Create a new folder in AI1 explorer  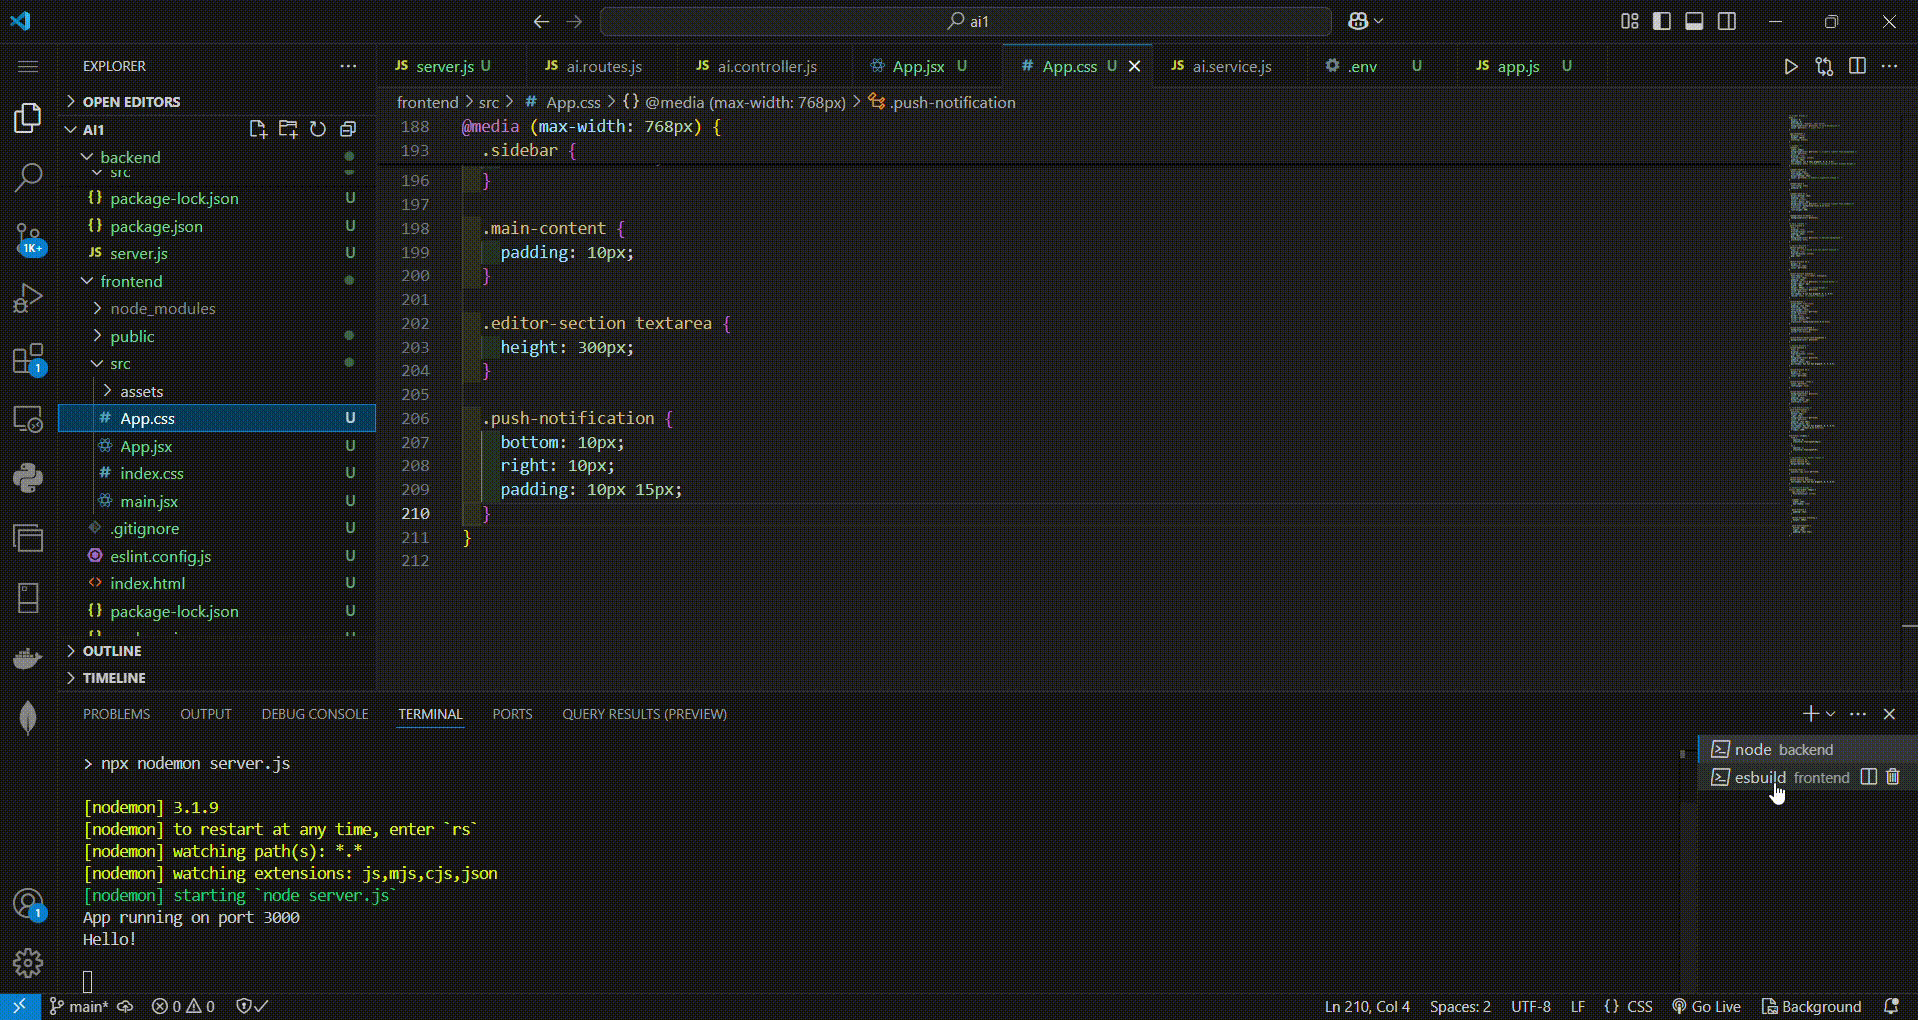point(288,129)
